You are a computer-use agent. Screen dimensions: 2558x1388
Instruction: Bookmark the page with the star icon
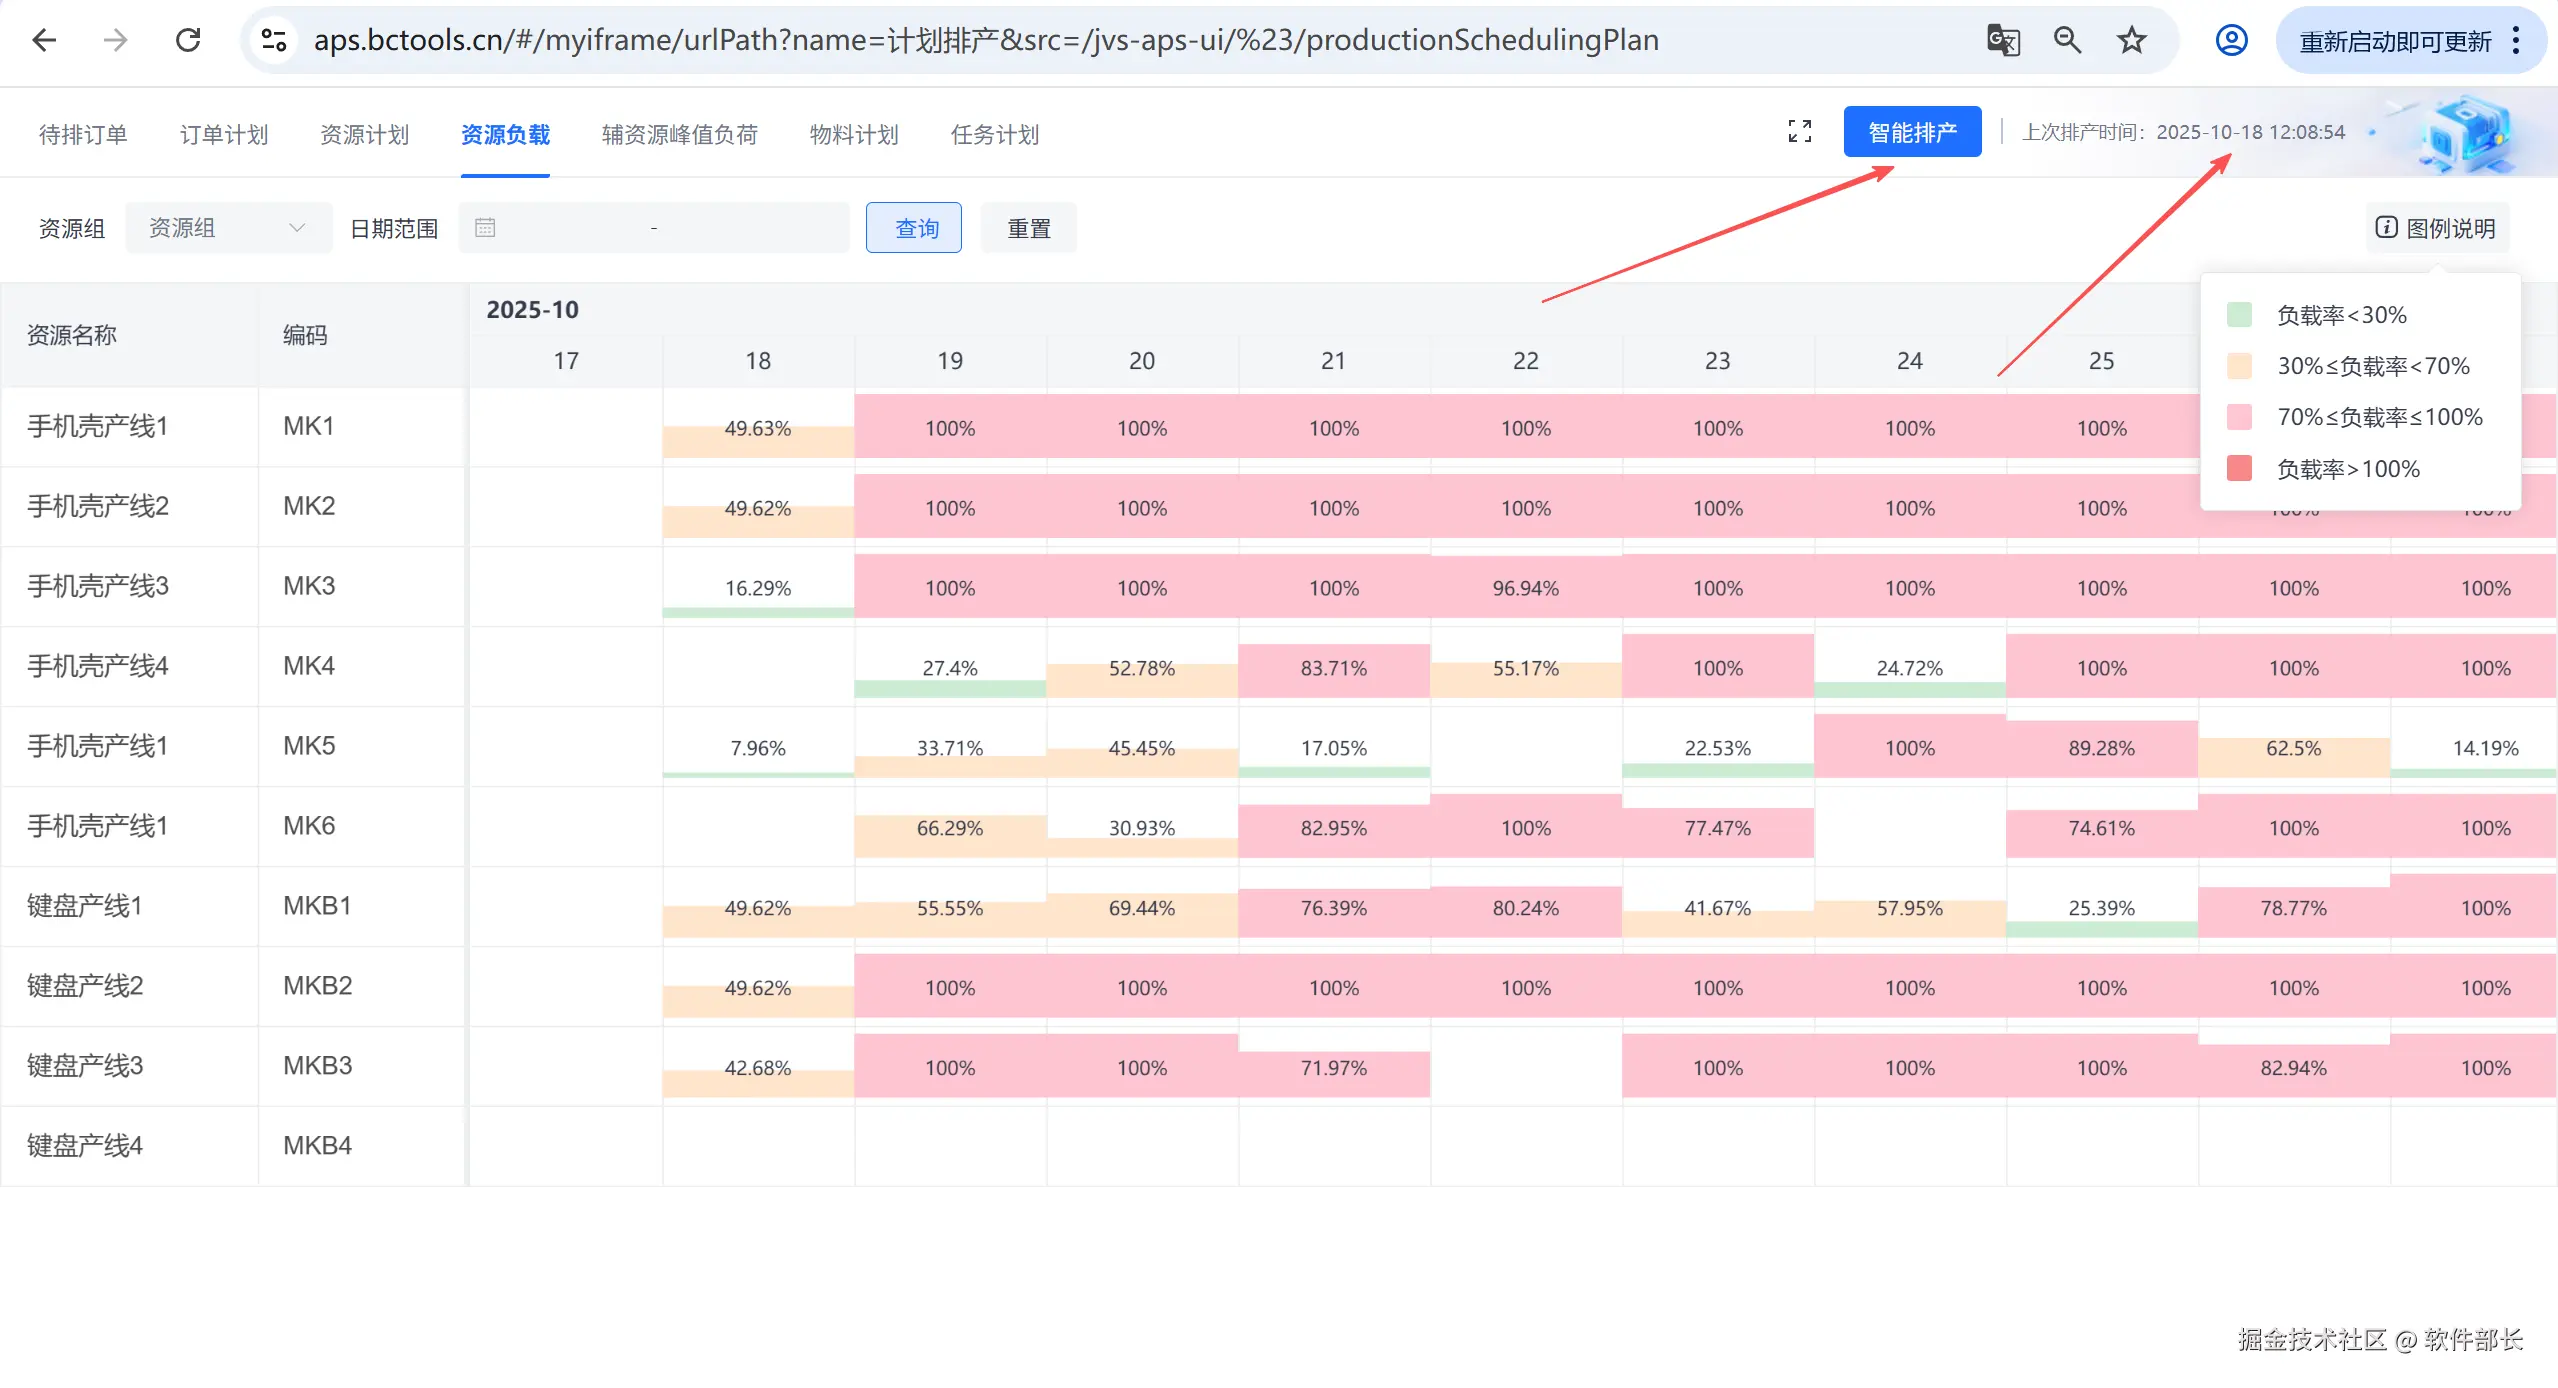(x=2131, y=40)
